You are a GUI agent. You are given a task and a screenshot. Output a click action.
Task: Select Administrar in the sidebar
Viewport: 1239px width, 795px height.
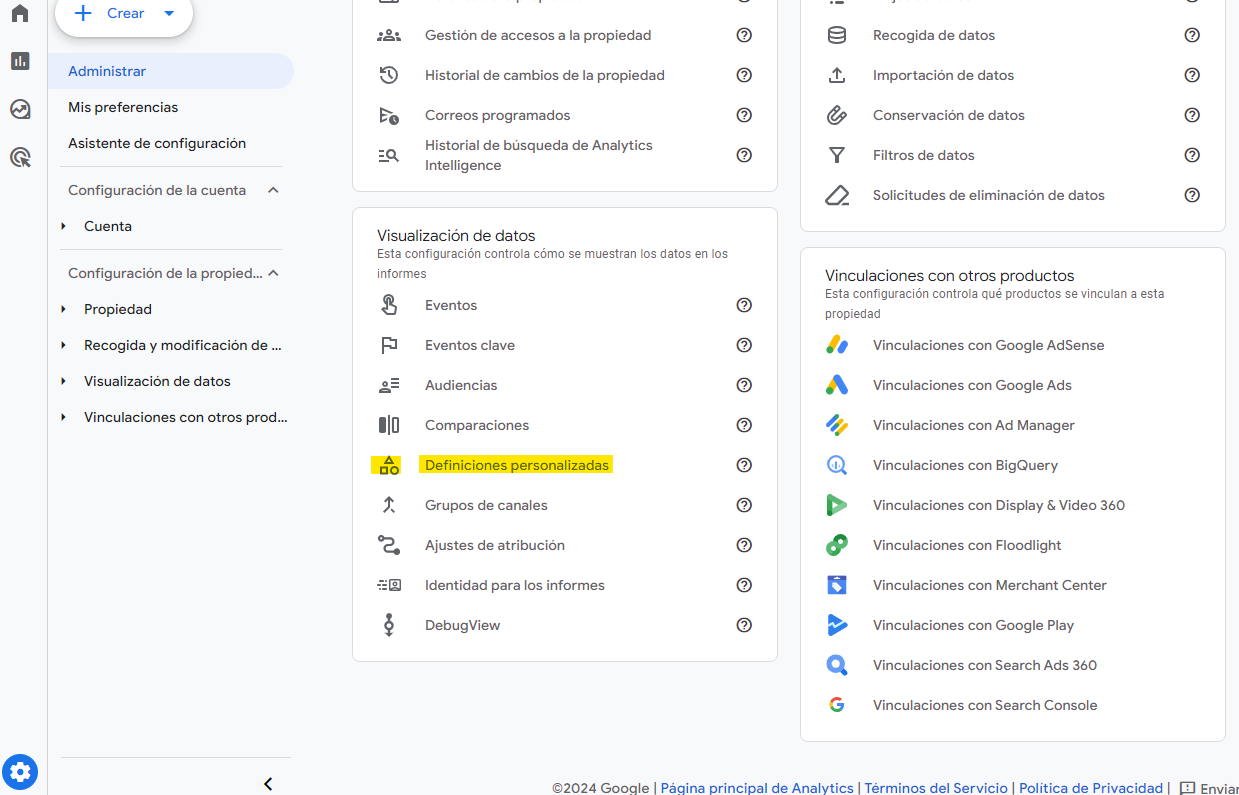(x=171, y=71)
